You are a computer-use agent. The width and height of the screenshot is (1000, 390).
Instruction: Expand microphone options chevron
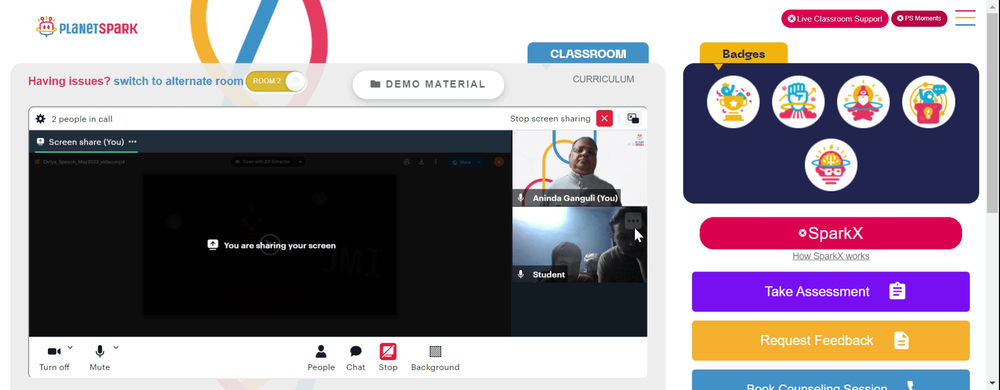point(116,347)
